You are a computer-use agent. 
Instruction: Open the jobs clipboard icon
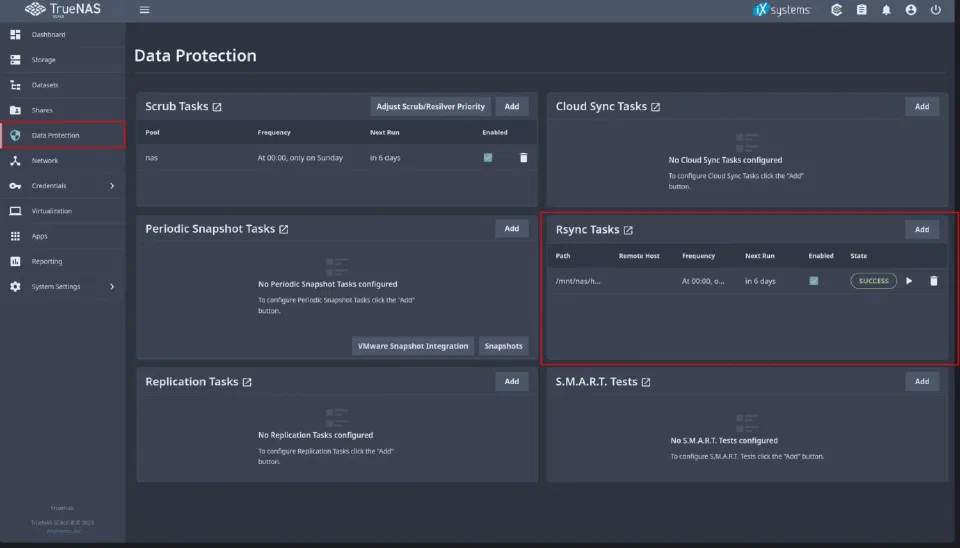(x=861, y=10)
